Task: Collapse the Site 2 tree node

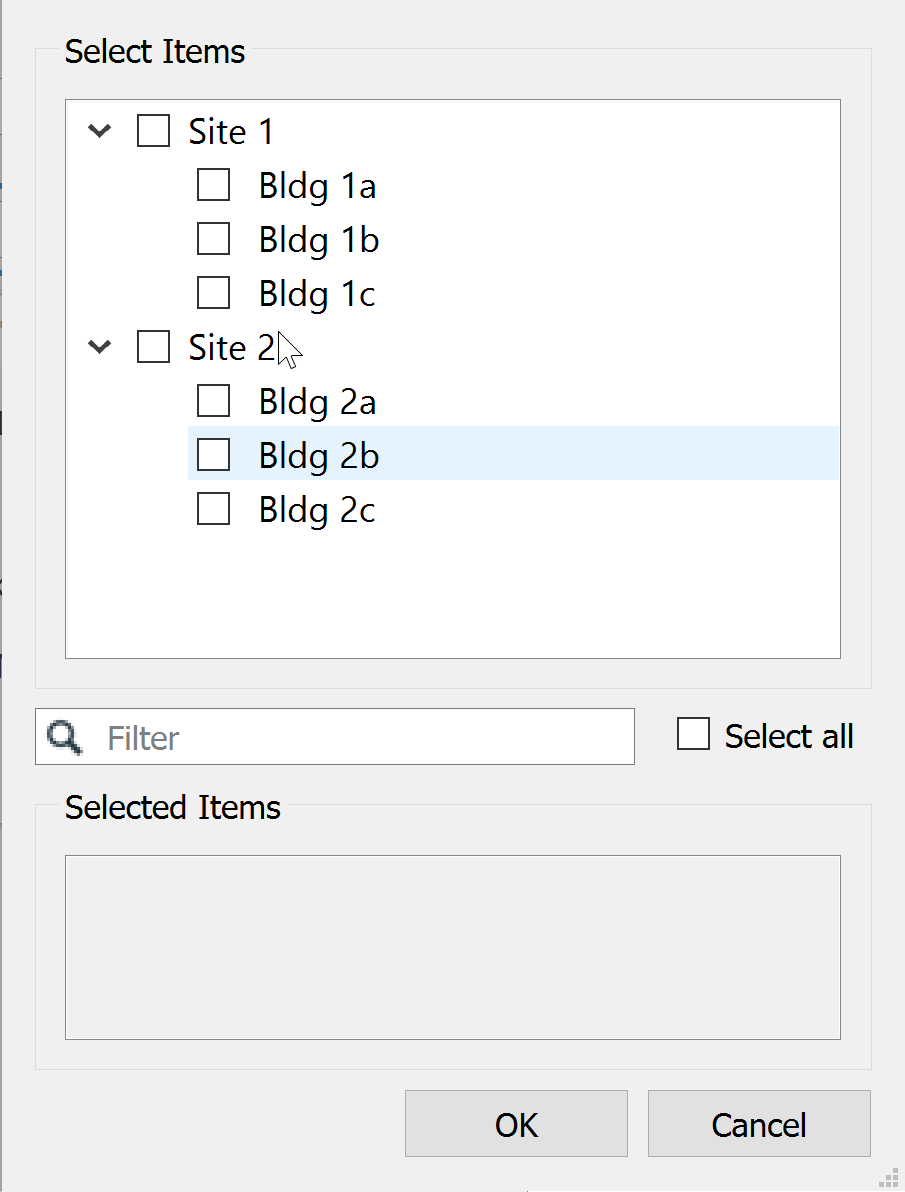Action: point(100,347)
